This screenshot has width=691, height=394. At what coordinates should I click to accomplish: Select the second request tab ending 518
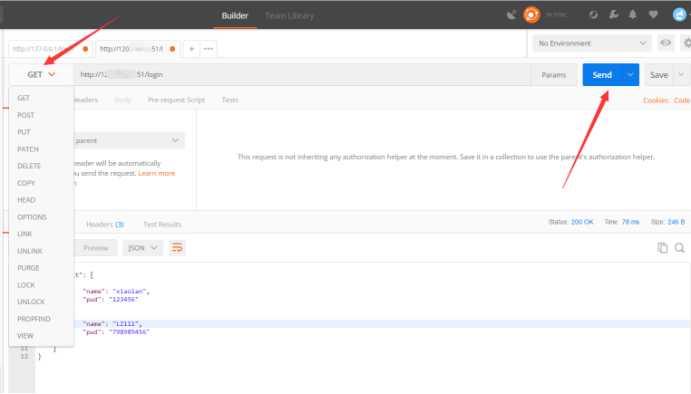(x=137, y=48)
